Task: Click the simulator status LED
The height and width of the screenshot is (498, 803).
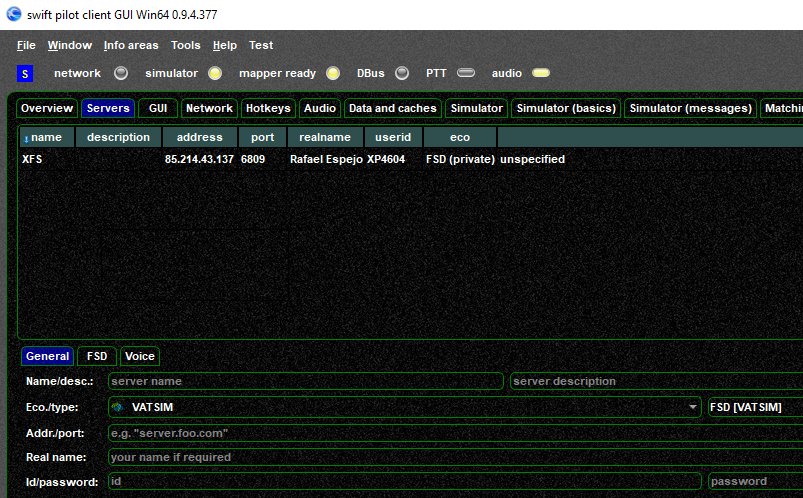Action: click(x=215, y=73)
